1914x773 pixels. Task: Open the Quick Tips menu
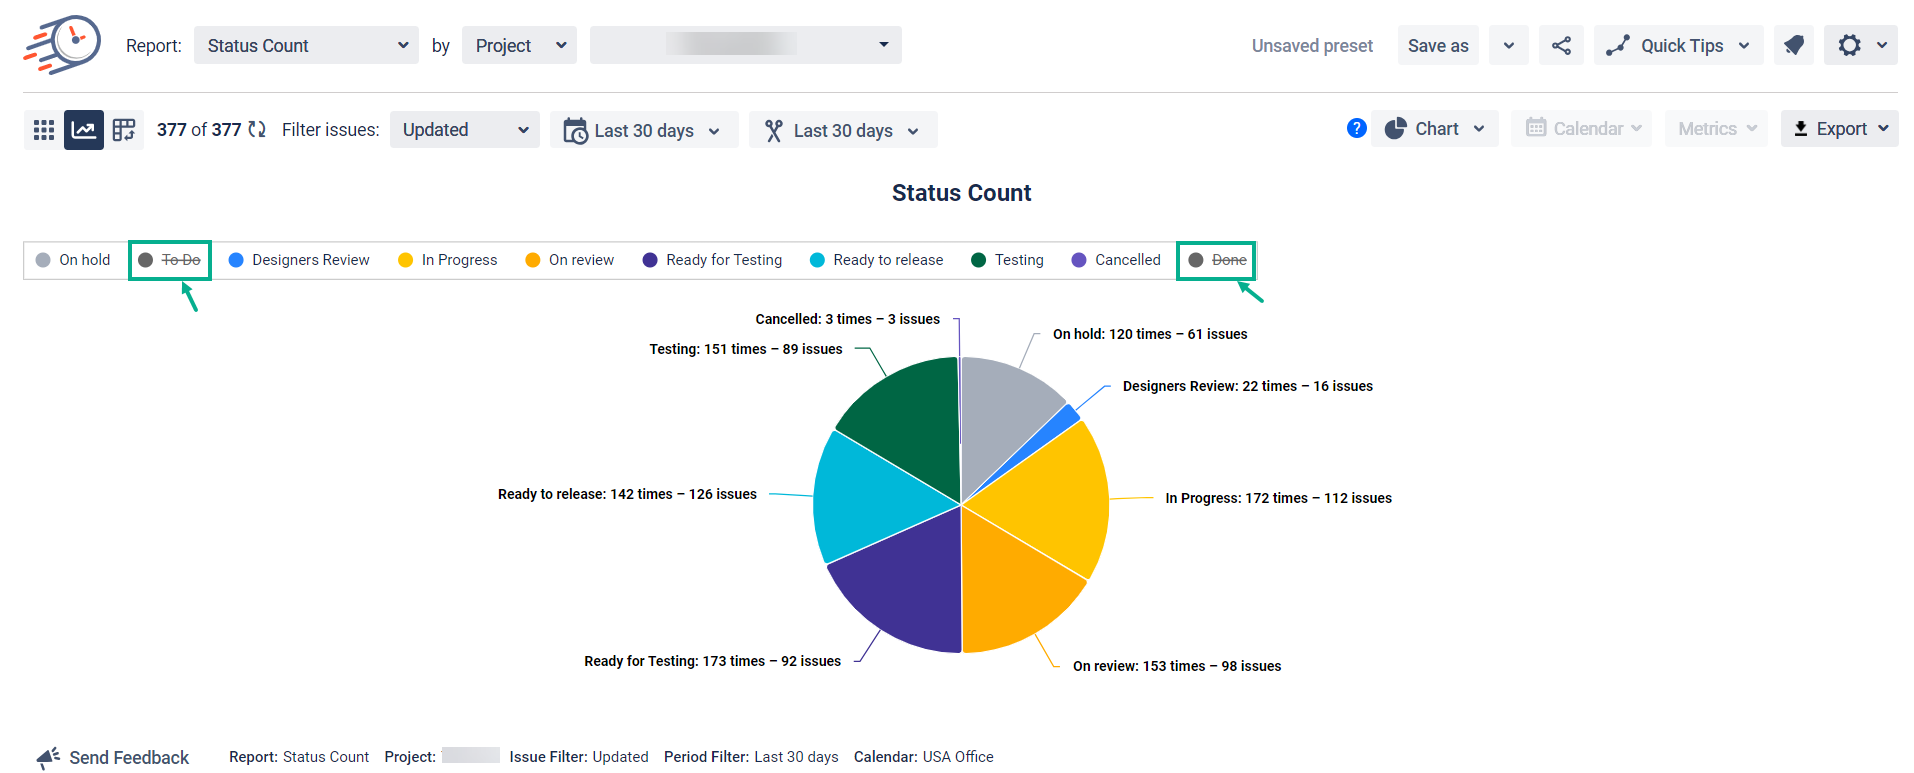click(1678, 46)
